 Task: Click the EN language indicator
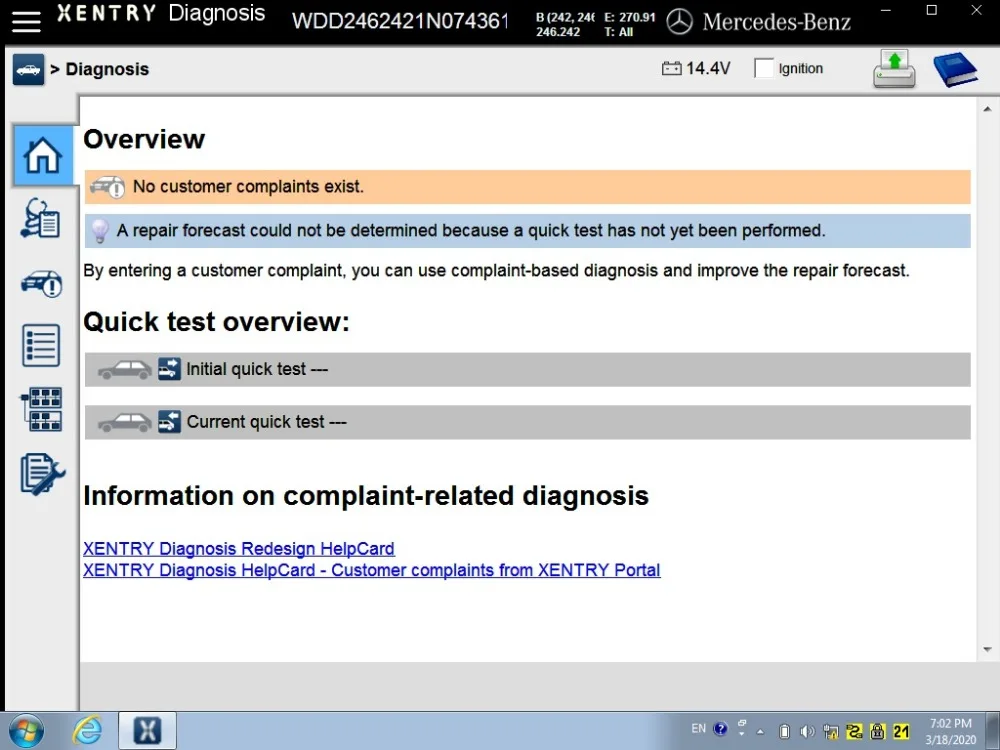pyautogui.click(x=699, y=728)
